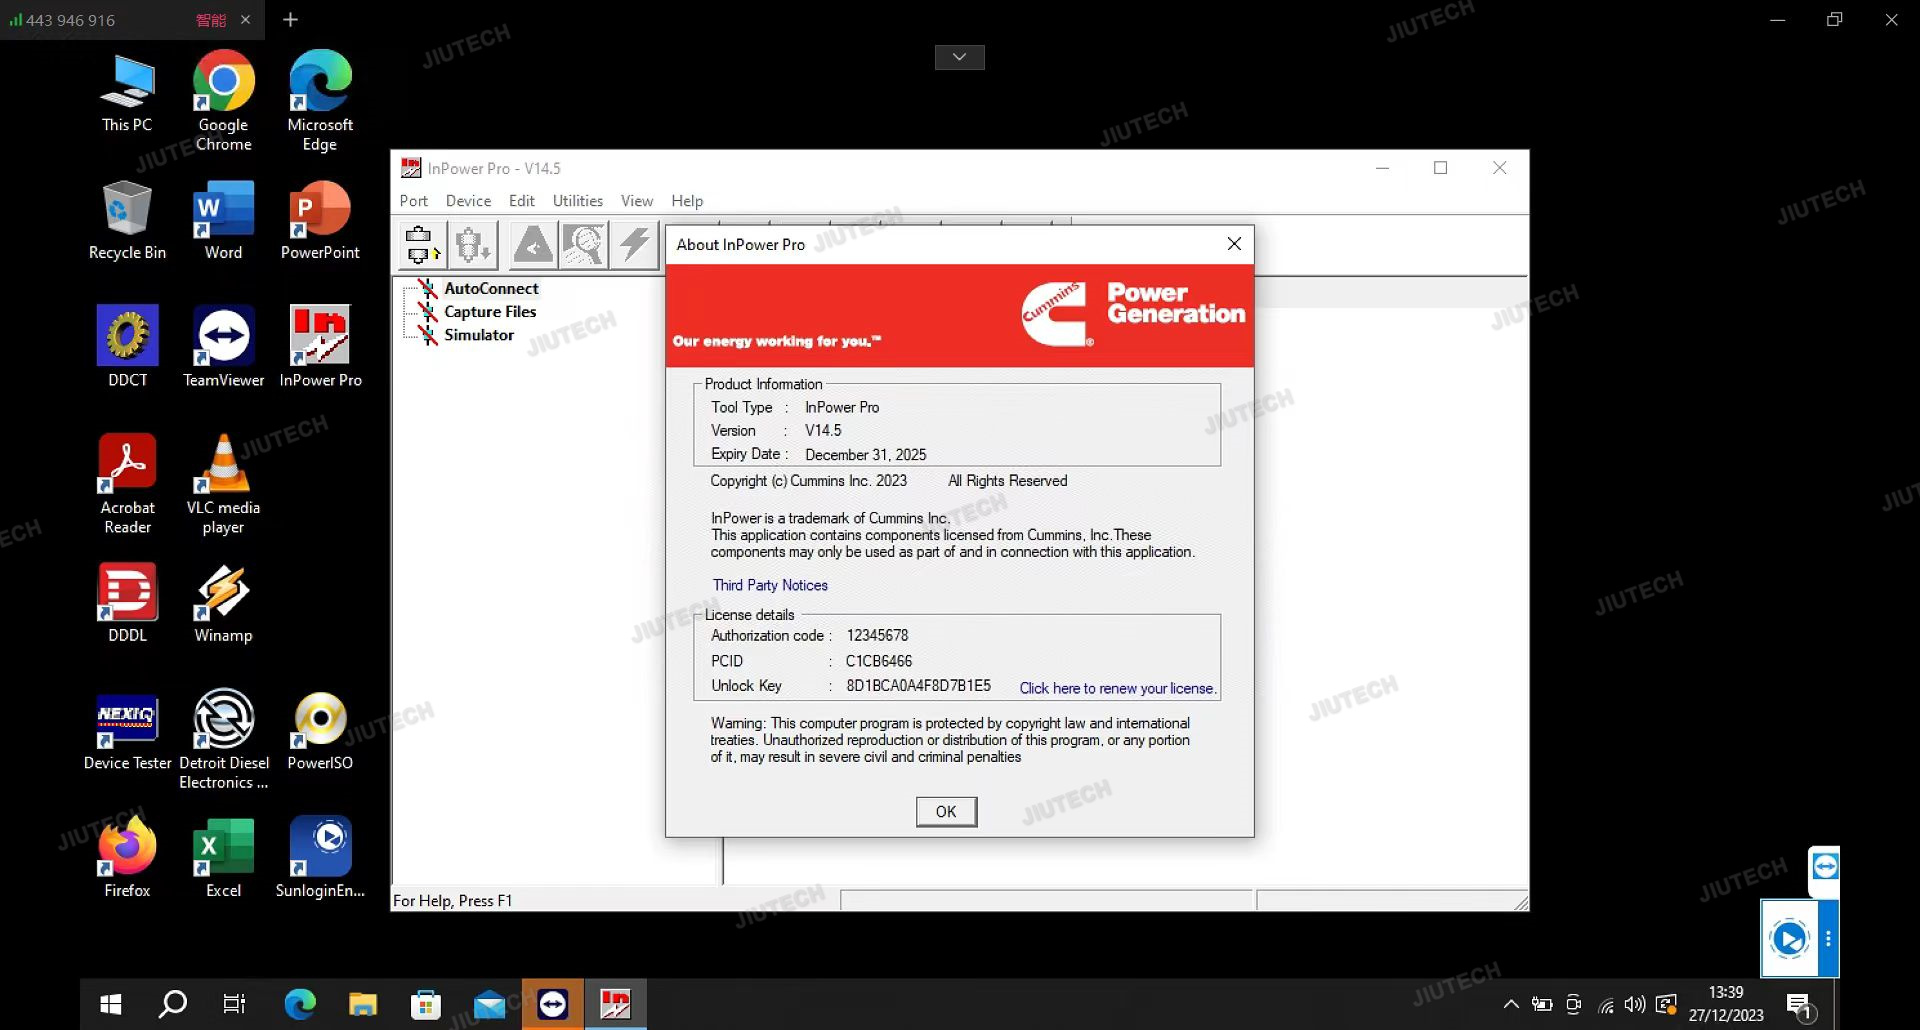This screenshot has height=1030, width=1920.
Task: Open the Acrobat Reader desktop shortcut
Action: pyautogui.click(x=127, y=485)
